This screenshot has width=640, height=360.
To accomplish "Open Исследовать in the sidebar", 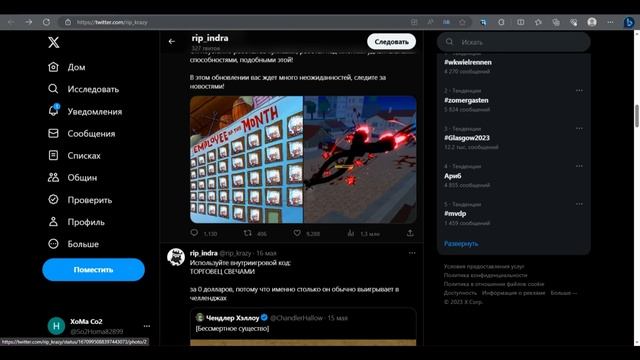I will point(83,89).
